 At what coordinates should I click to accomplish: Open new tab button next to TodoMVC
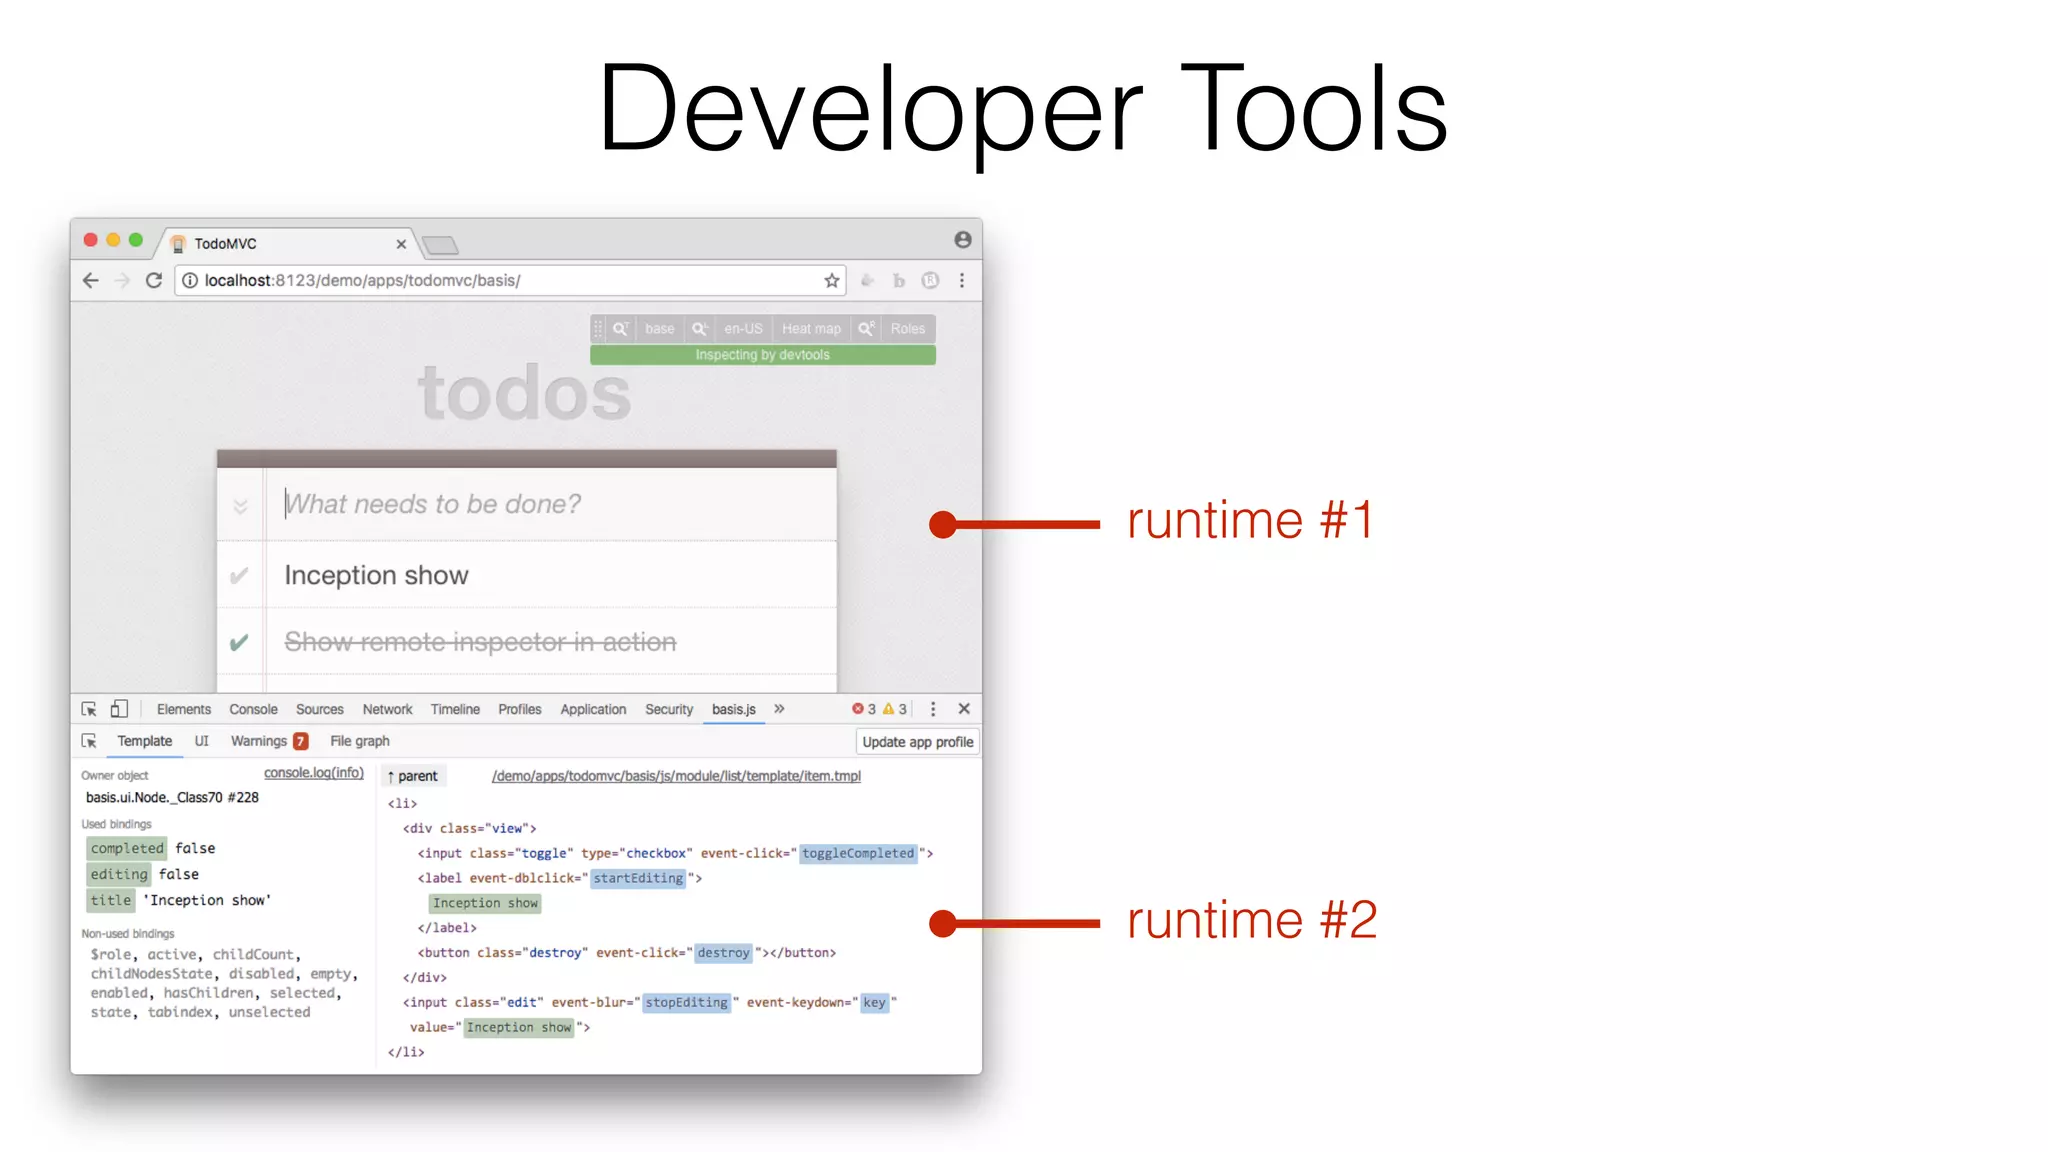(x=440, y=245)
